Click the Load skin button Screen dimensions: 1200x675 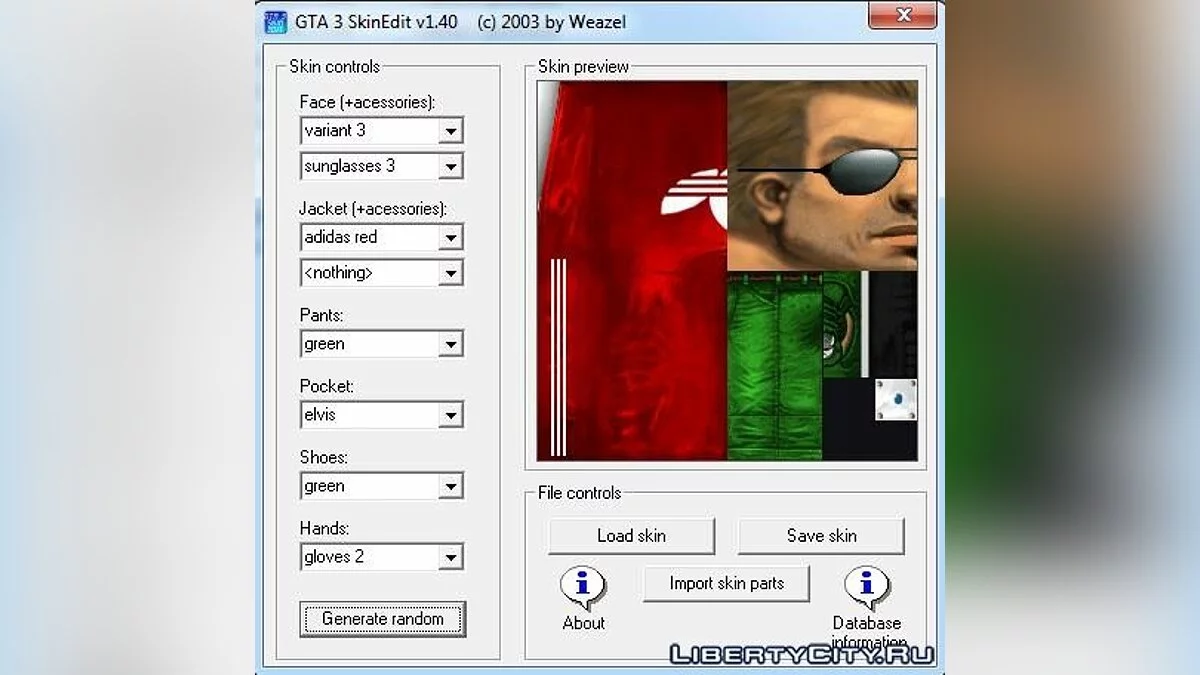click(631, 536)
